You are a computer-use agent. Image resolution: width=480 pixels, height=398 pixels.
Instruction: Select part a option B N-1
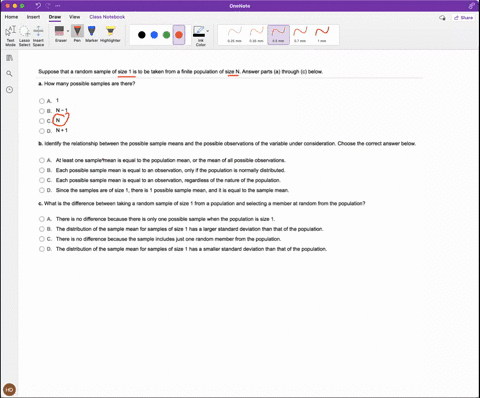[42, 111]
